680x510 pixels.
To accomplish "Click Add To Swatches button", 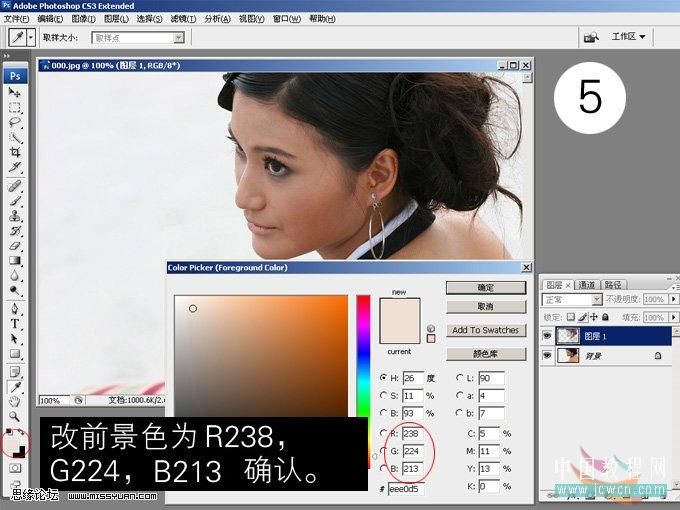I will tap(485, 330).
